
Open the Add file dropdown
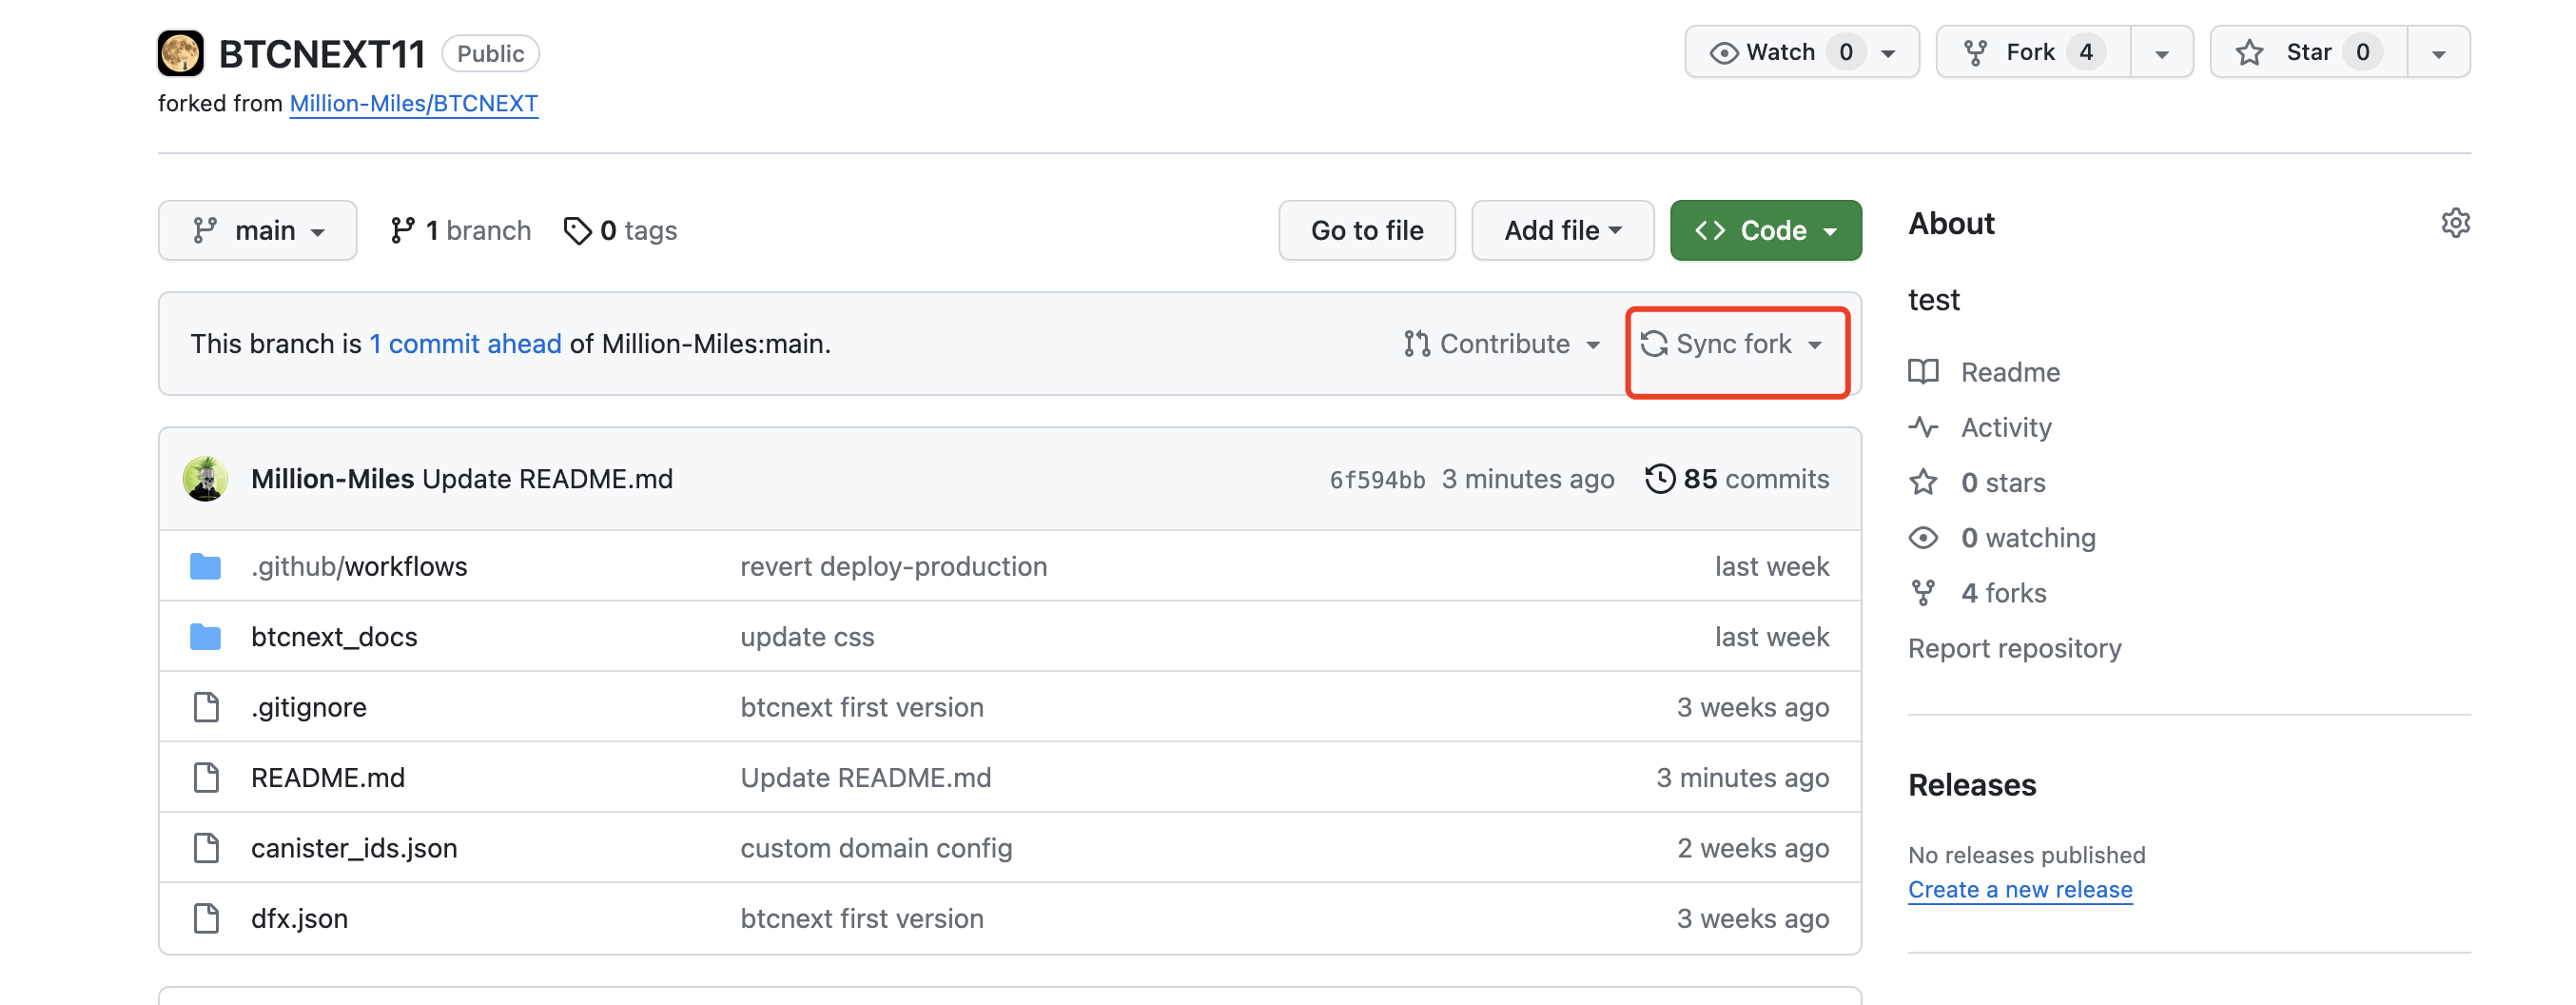coord(1562,230)
